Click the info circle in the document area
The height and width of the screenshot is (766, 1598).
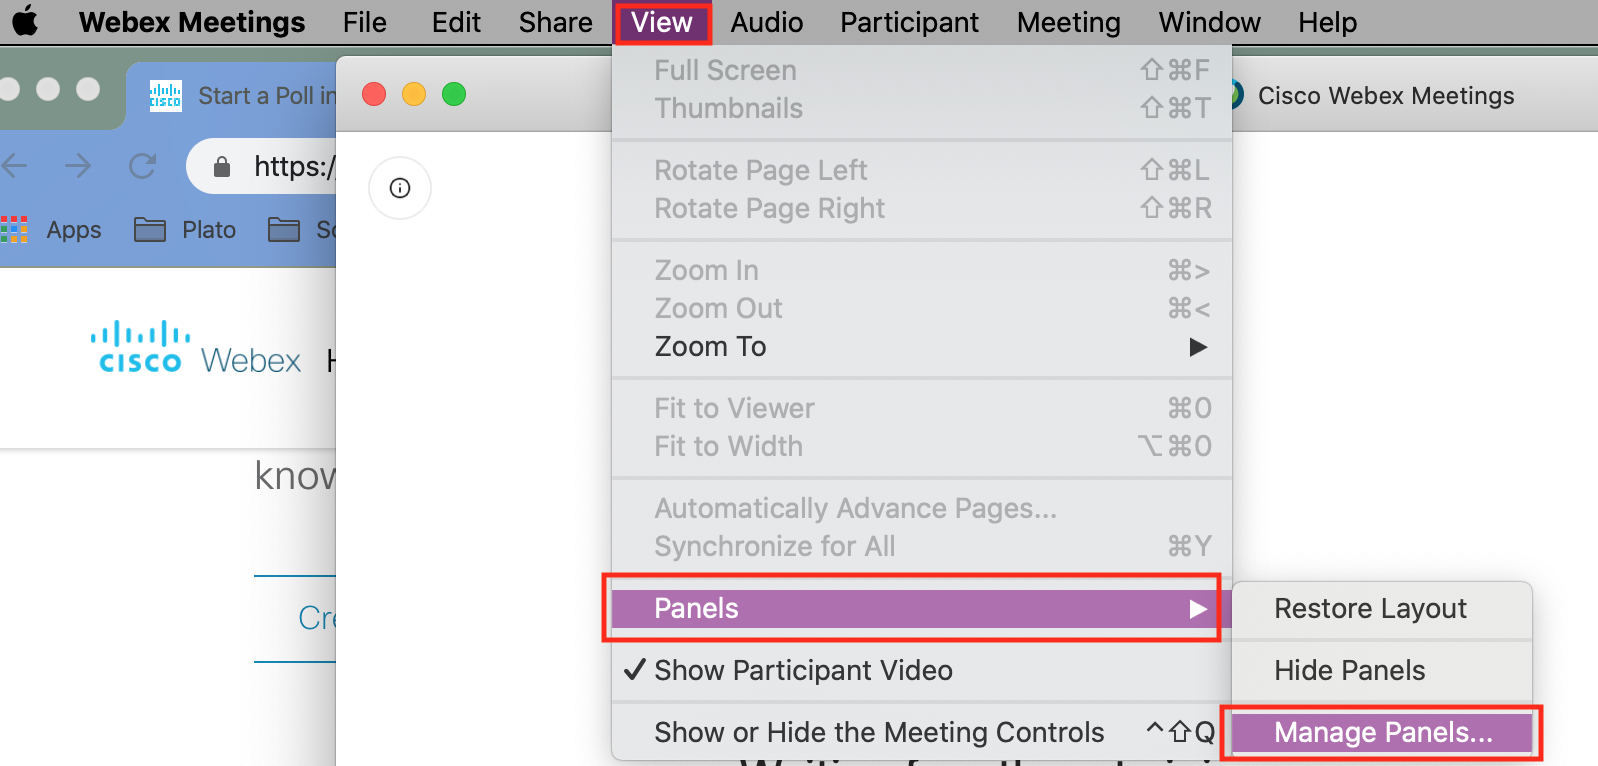point(399,188)
